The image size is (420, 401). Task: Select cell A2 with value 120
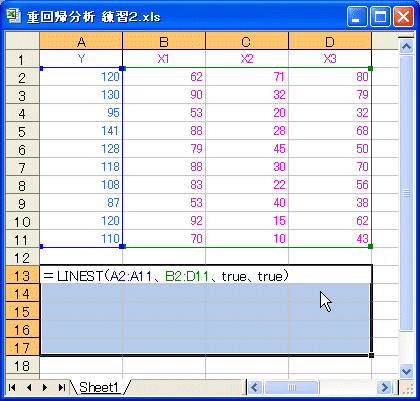[x=81, y=77]
